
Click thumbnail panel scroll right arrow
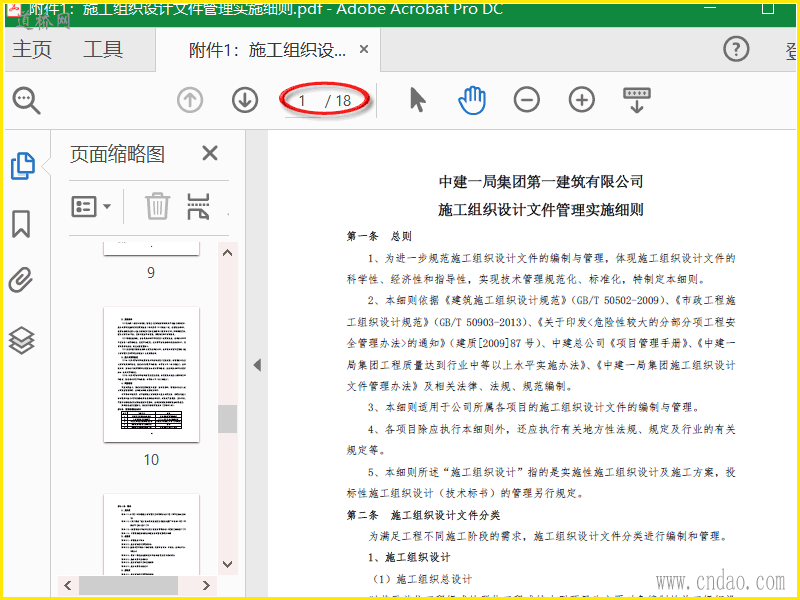(206, 585)
